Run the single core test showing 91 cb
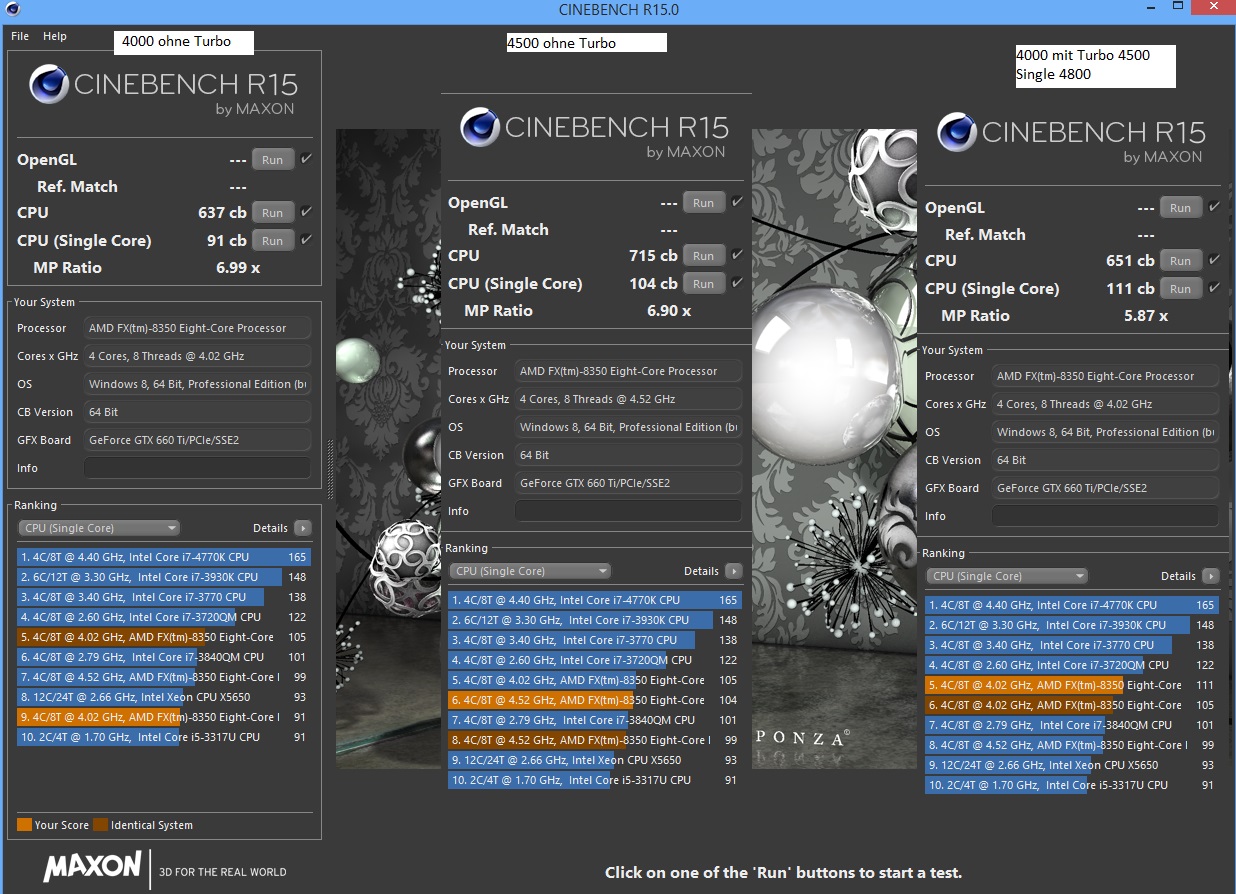Screen dimensions: 1236x894 (273, 241)
